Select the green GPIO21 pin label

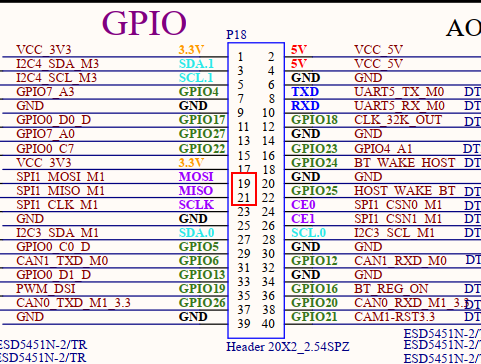tap(314, 317)
